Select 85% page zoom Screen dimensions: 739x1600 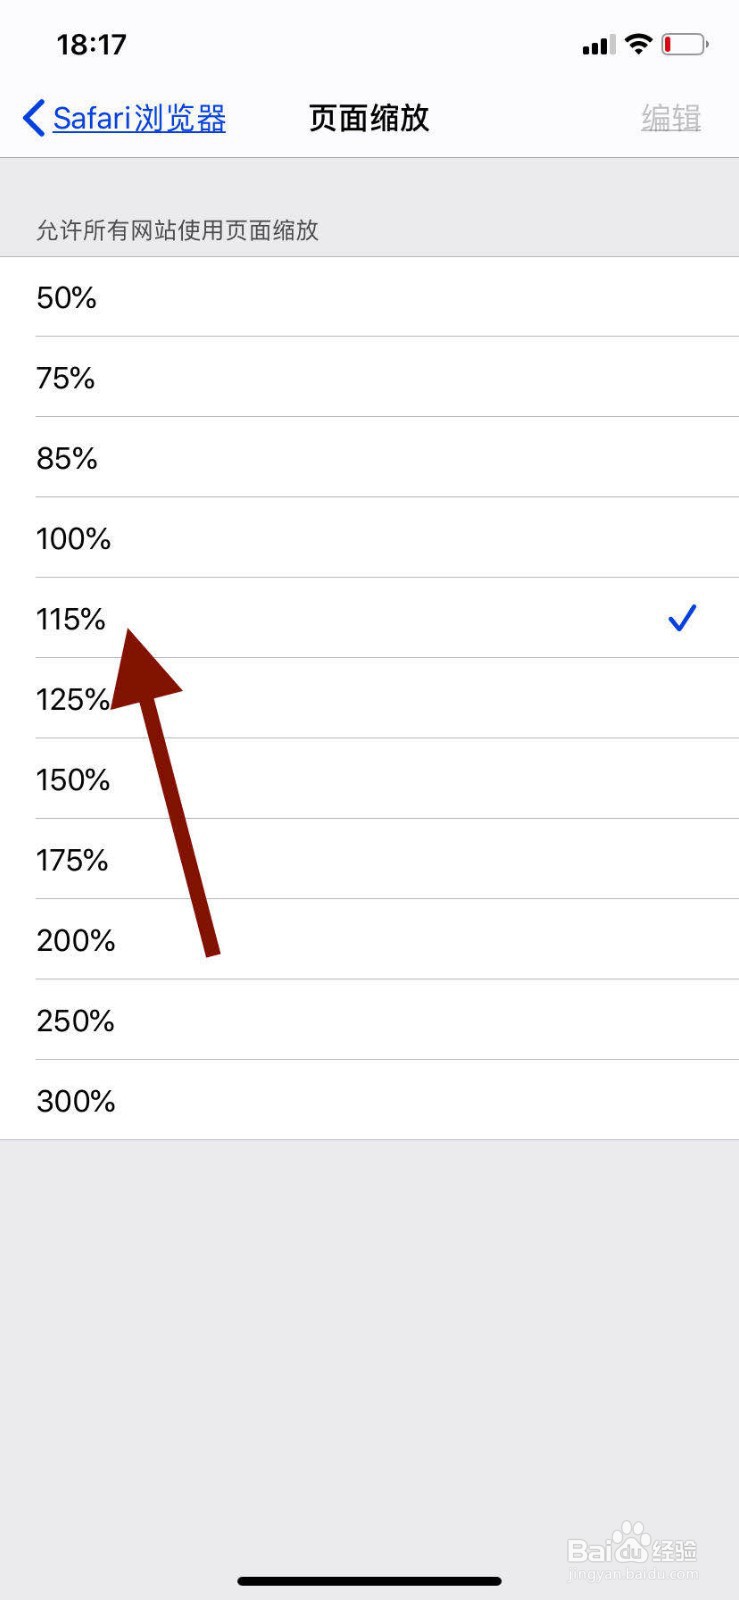369,457
